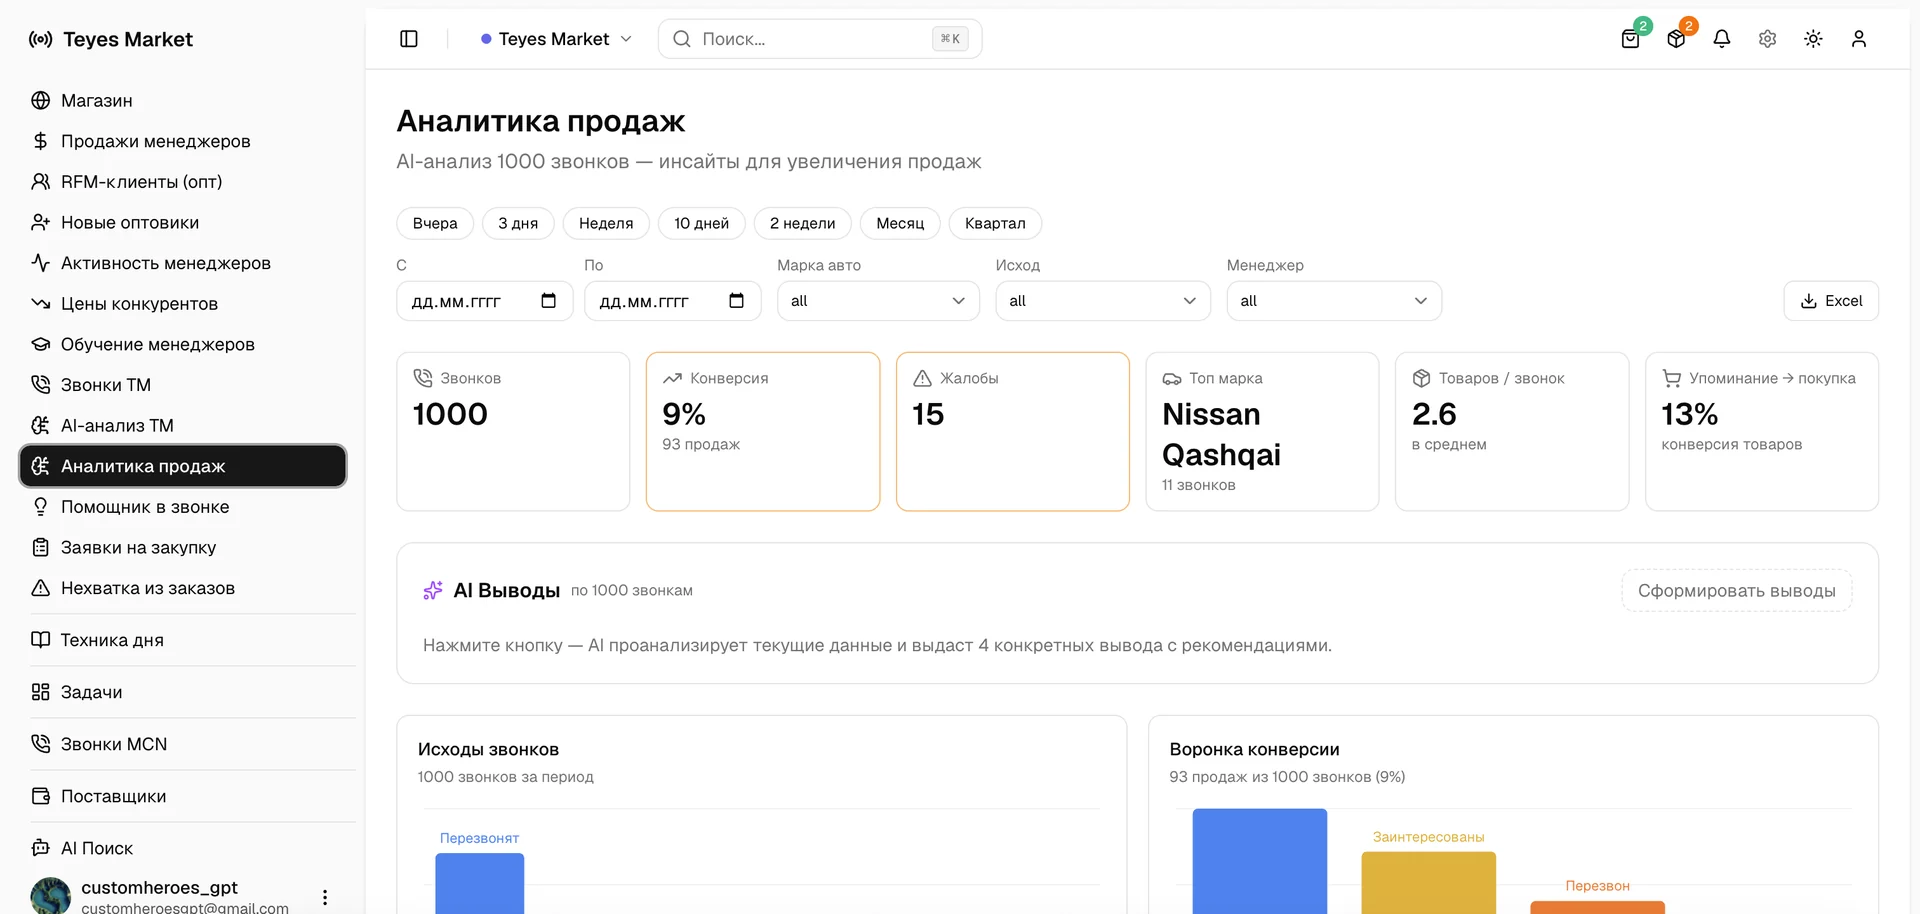1920x914 pixels.
Task: Open Нехватка из заказов
Action: (x=187, y=588)
